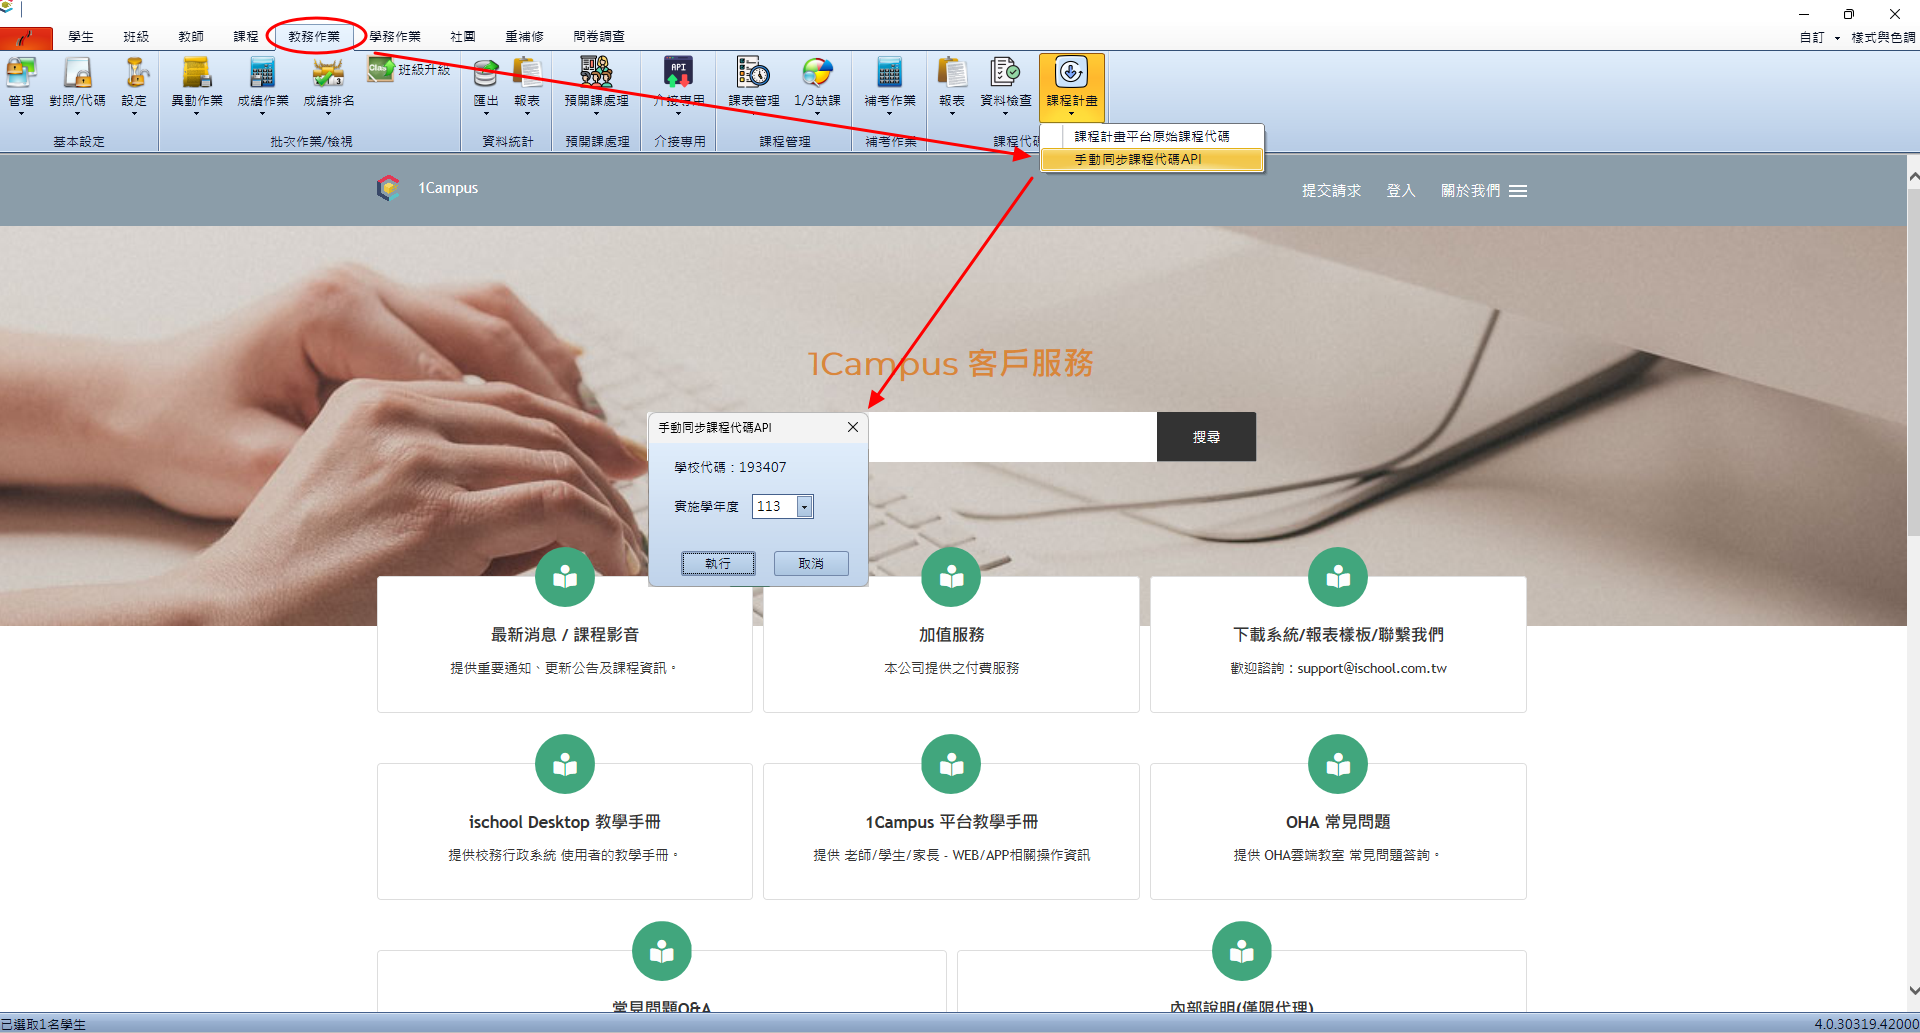This screenshot has height=1033, width=1920.
Task: Click the icon above 1Campus 平台教學手冊
Action: click(951, 764)
